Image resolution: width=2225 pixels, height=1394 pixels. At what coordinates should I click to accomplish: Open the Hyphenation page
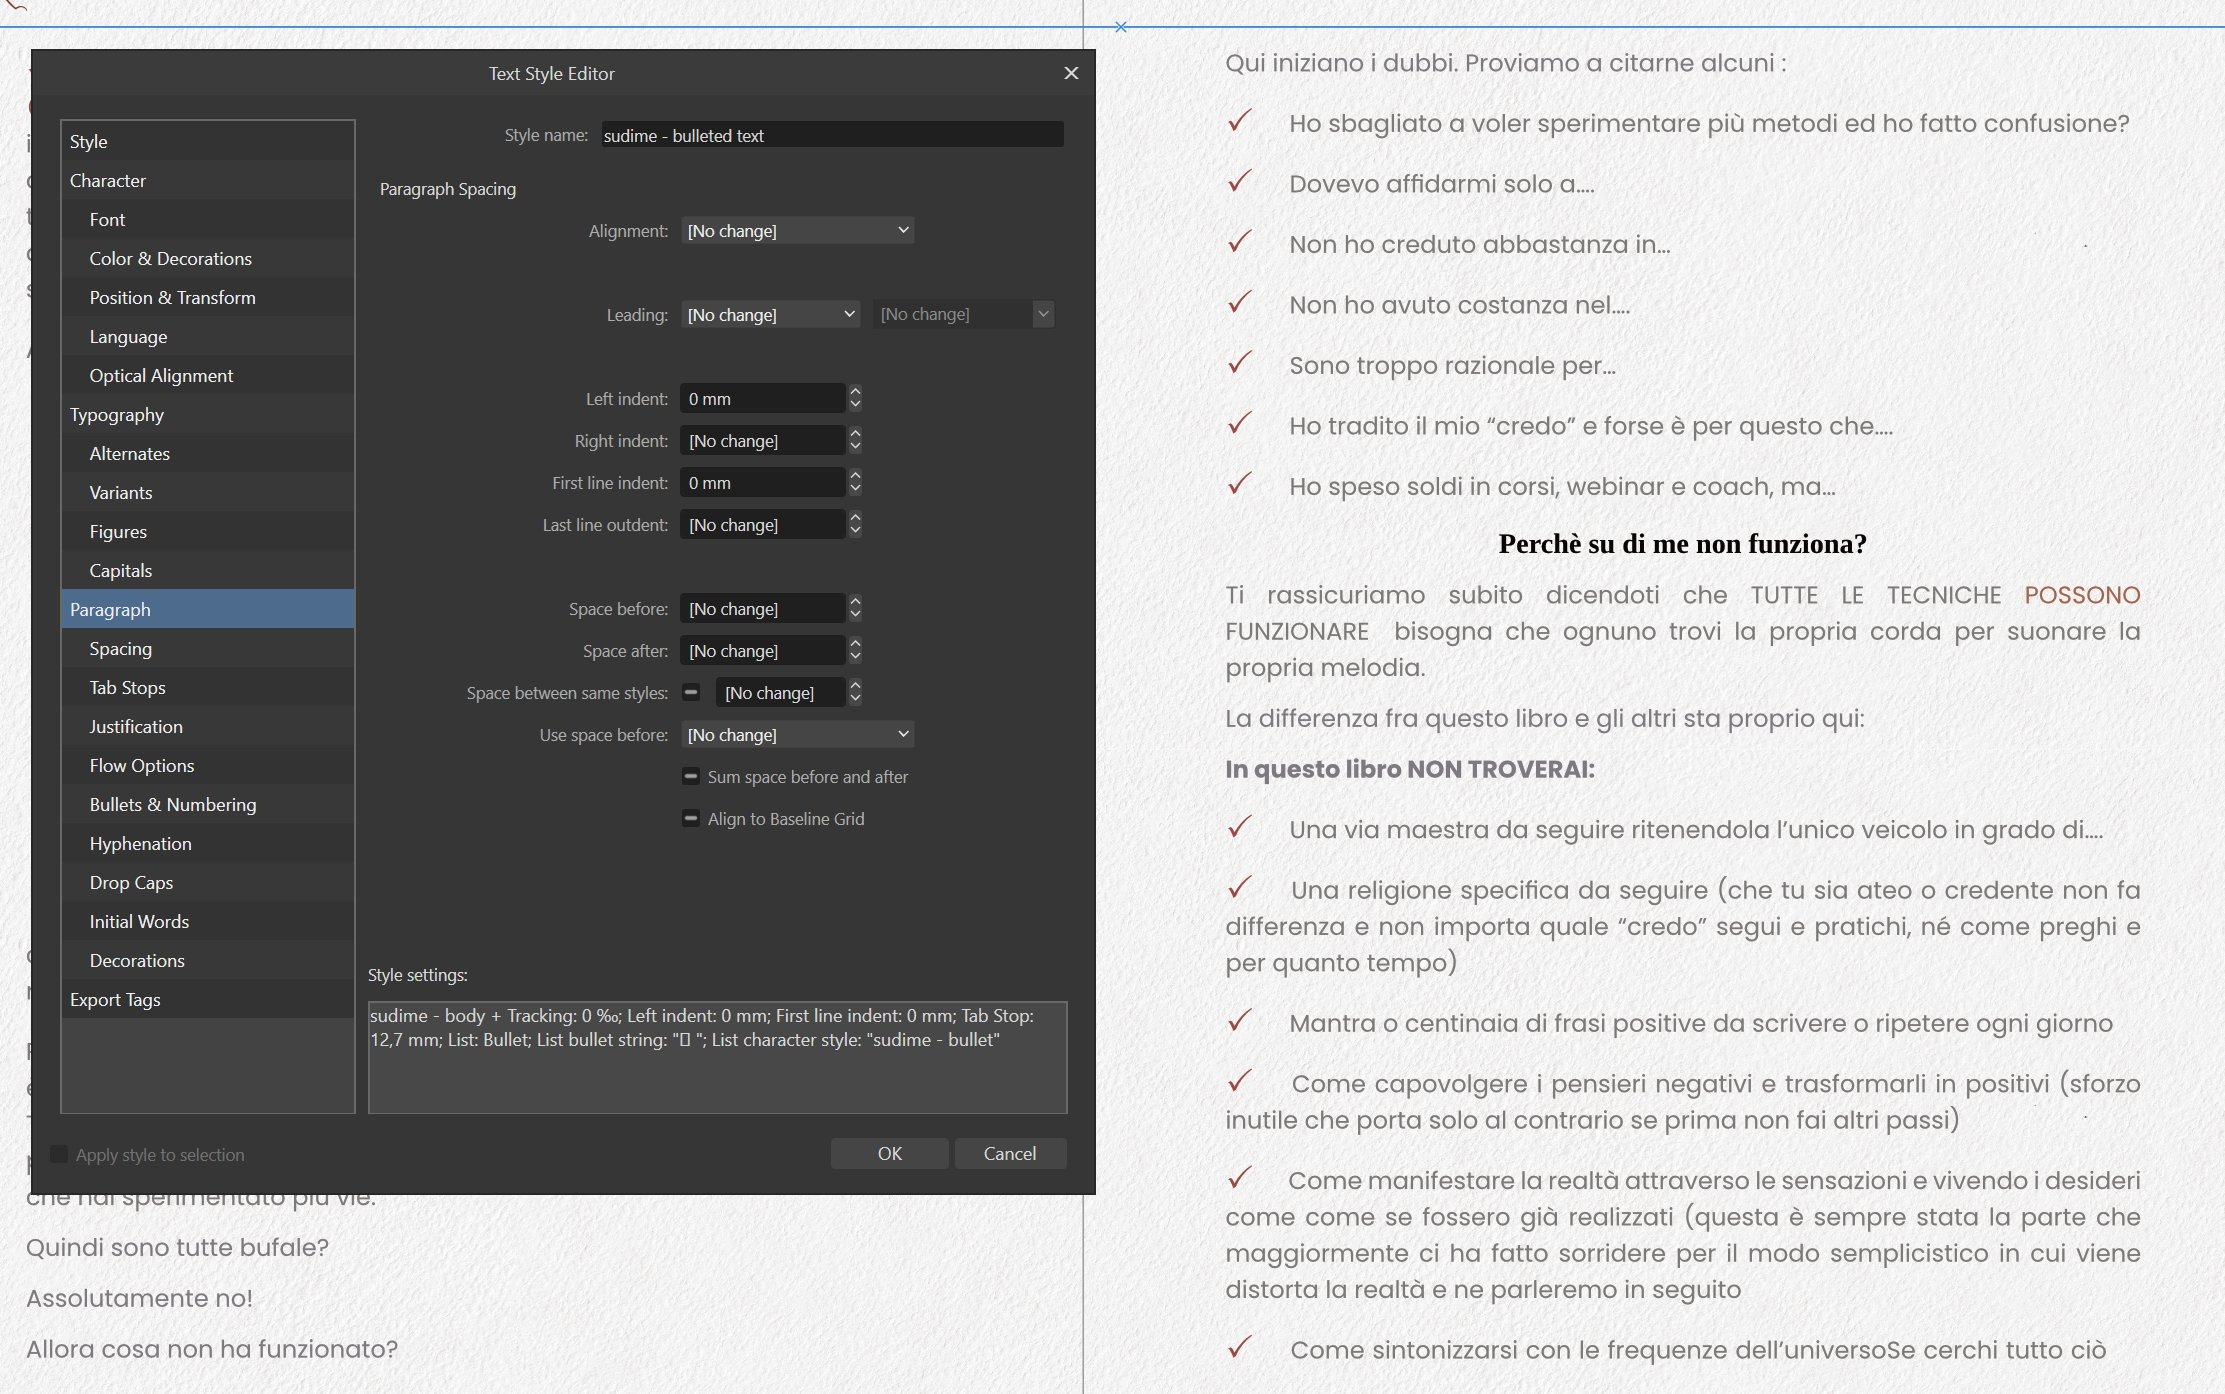click(208, 843)
